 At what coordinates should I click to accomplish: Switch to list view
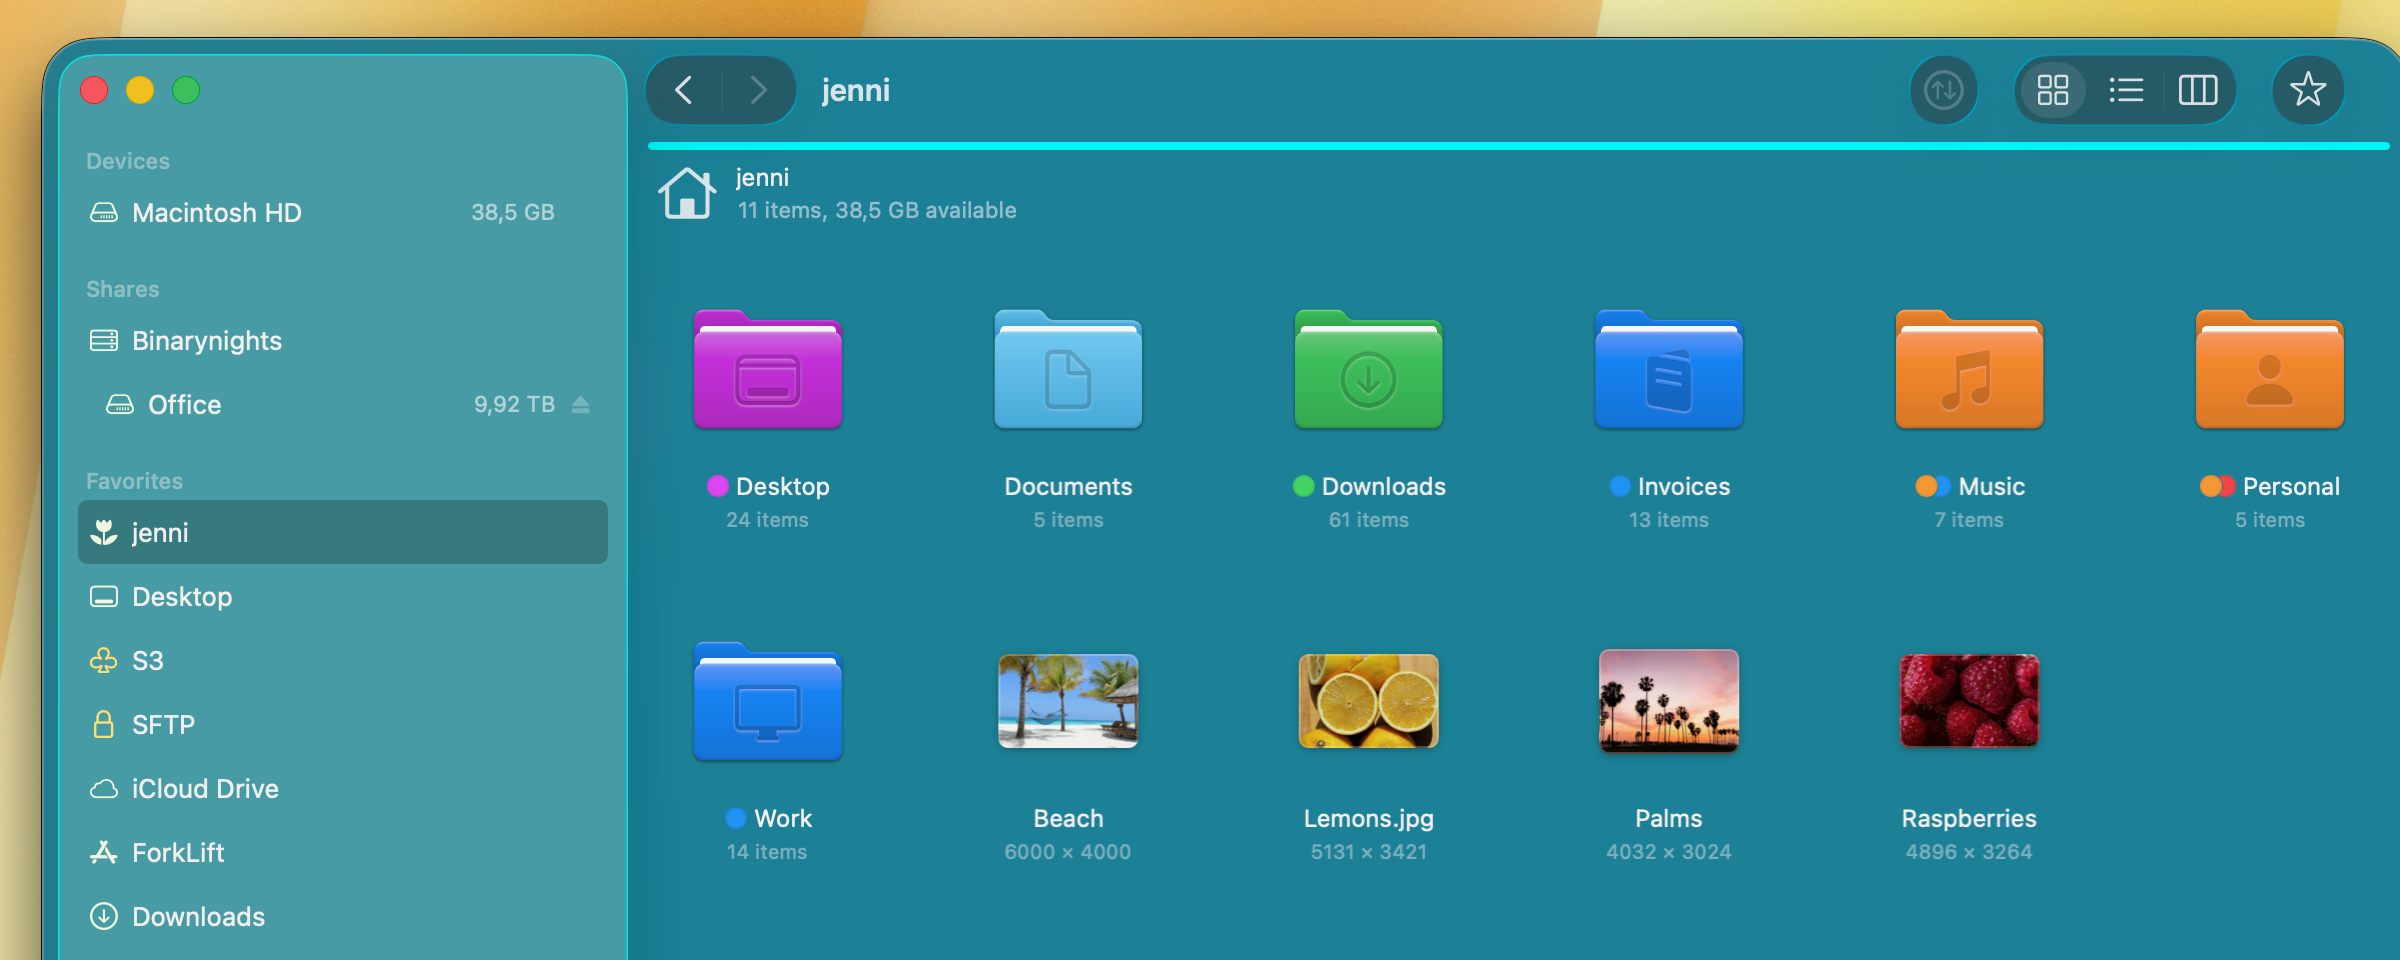2126,90
